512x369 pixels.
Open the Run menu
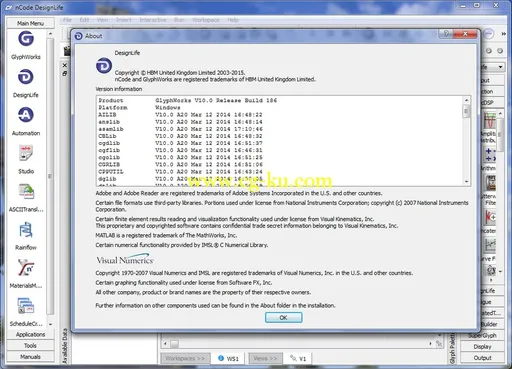tap(179, 20)
